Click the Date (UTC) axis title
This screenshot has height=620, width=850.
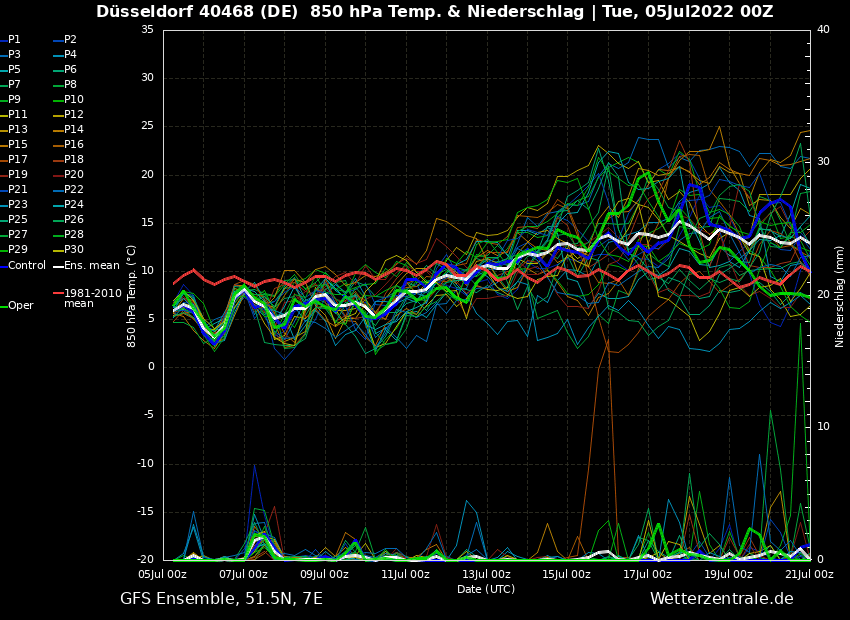click(486, 589)
